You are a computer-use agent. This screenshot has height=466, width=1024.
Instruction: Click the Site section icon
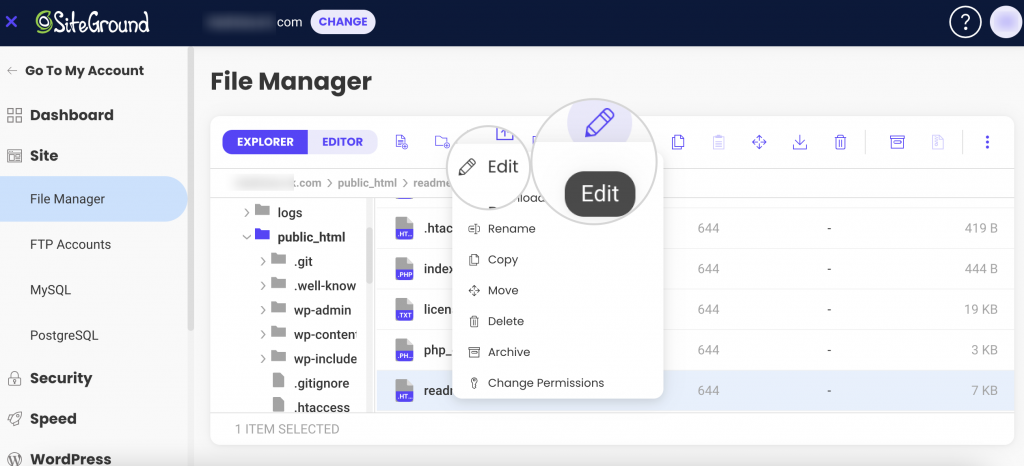(14, 156)
